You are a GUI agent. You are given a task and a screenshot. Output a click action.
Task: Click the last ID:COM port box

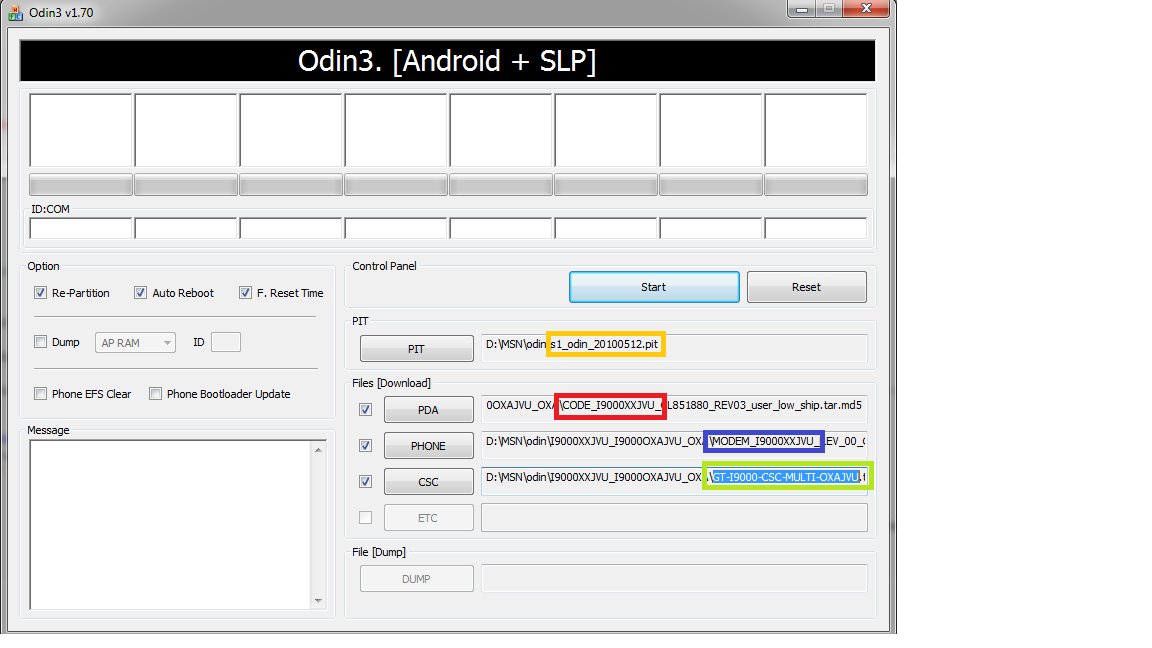816,228
